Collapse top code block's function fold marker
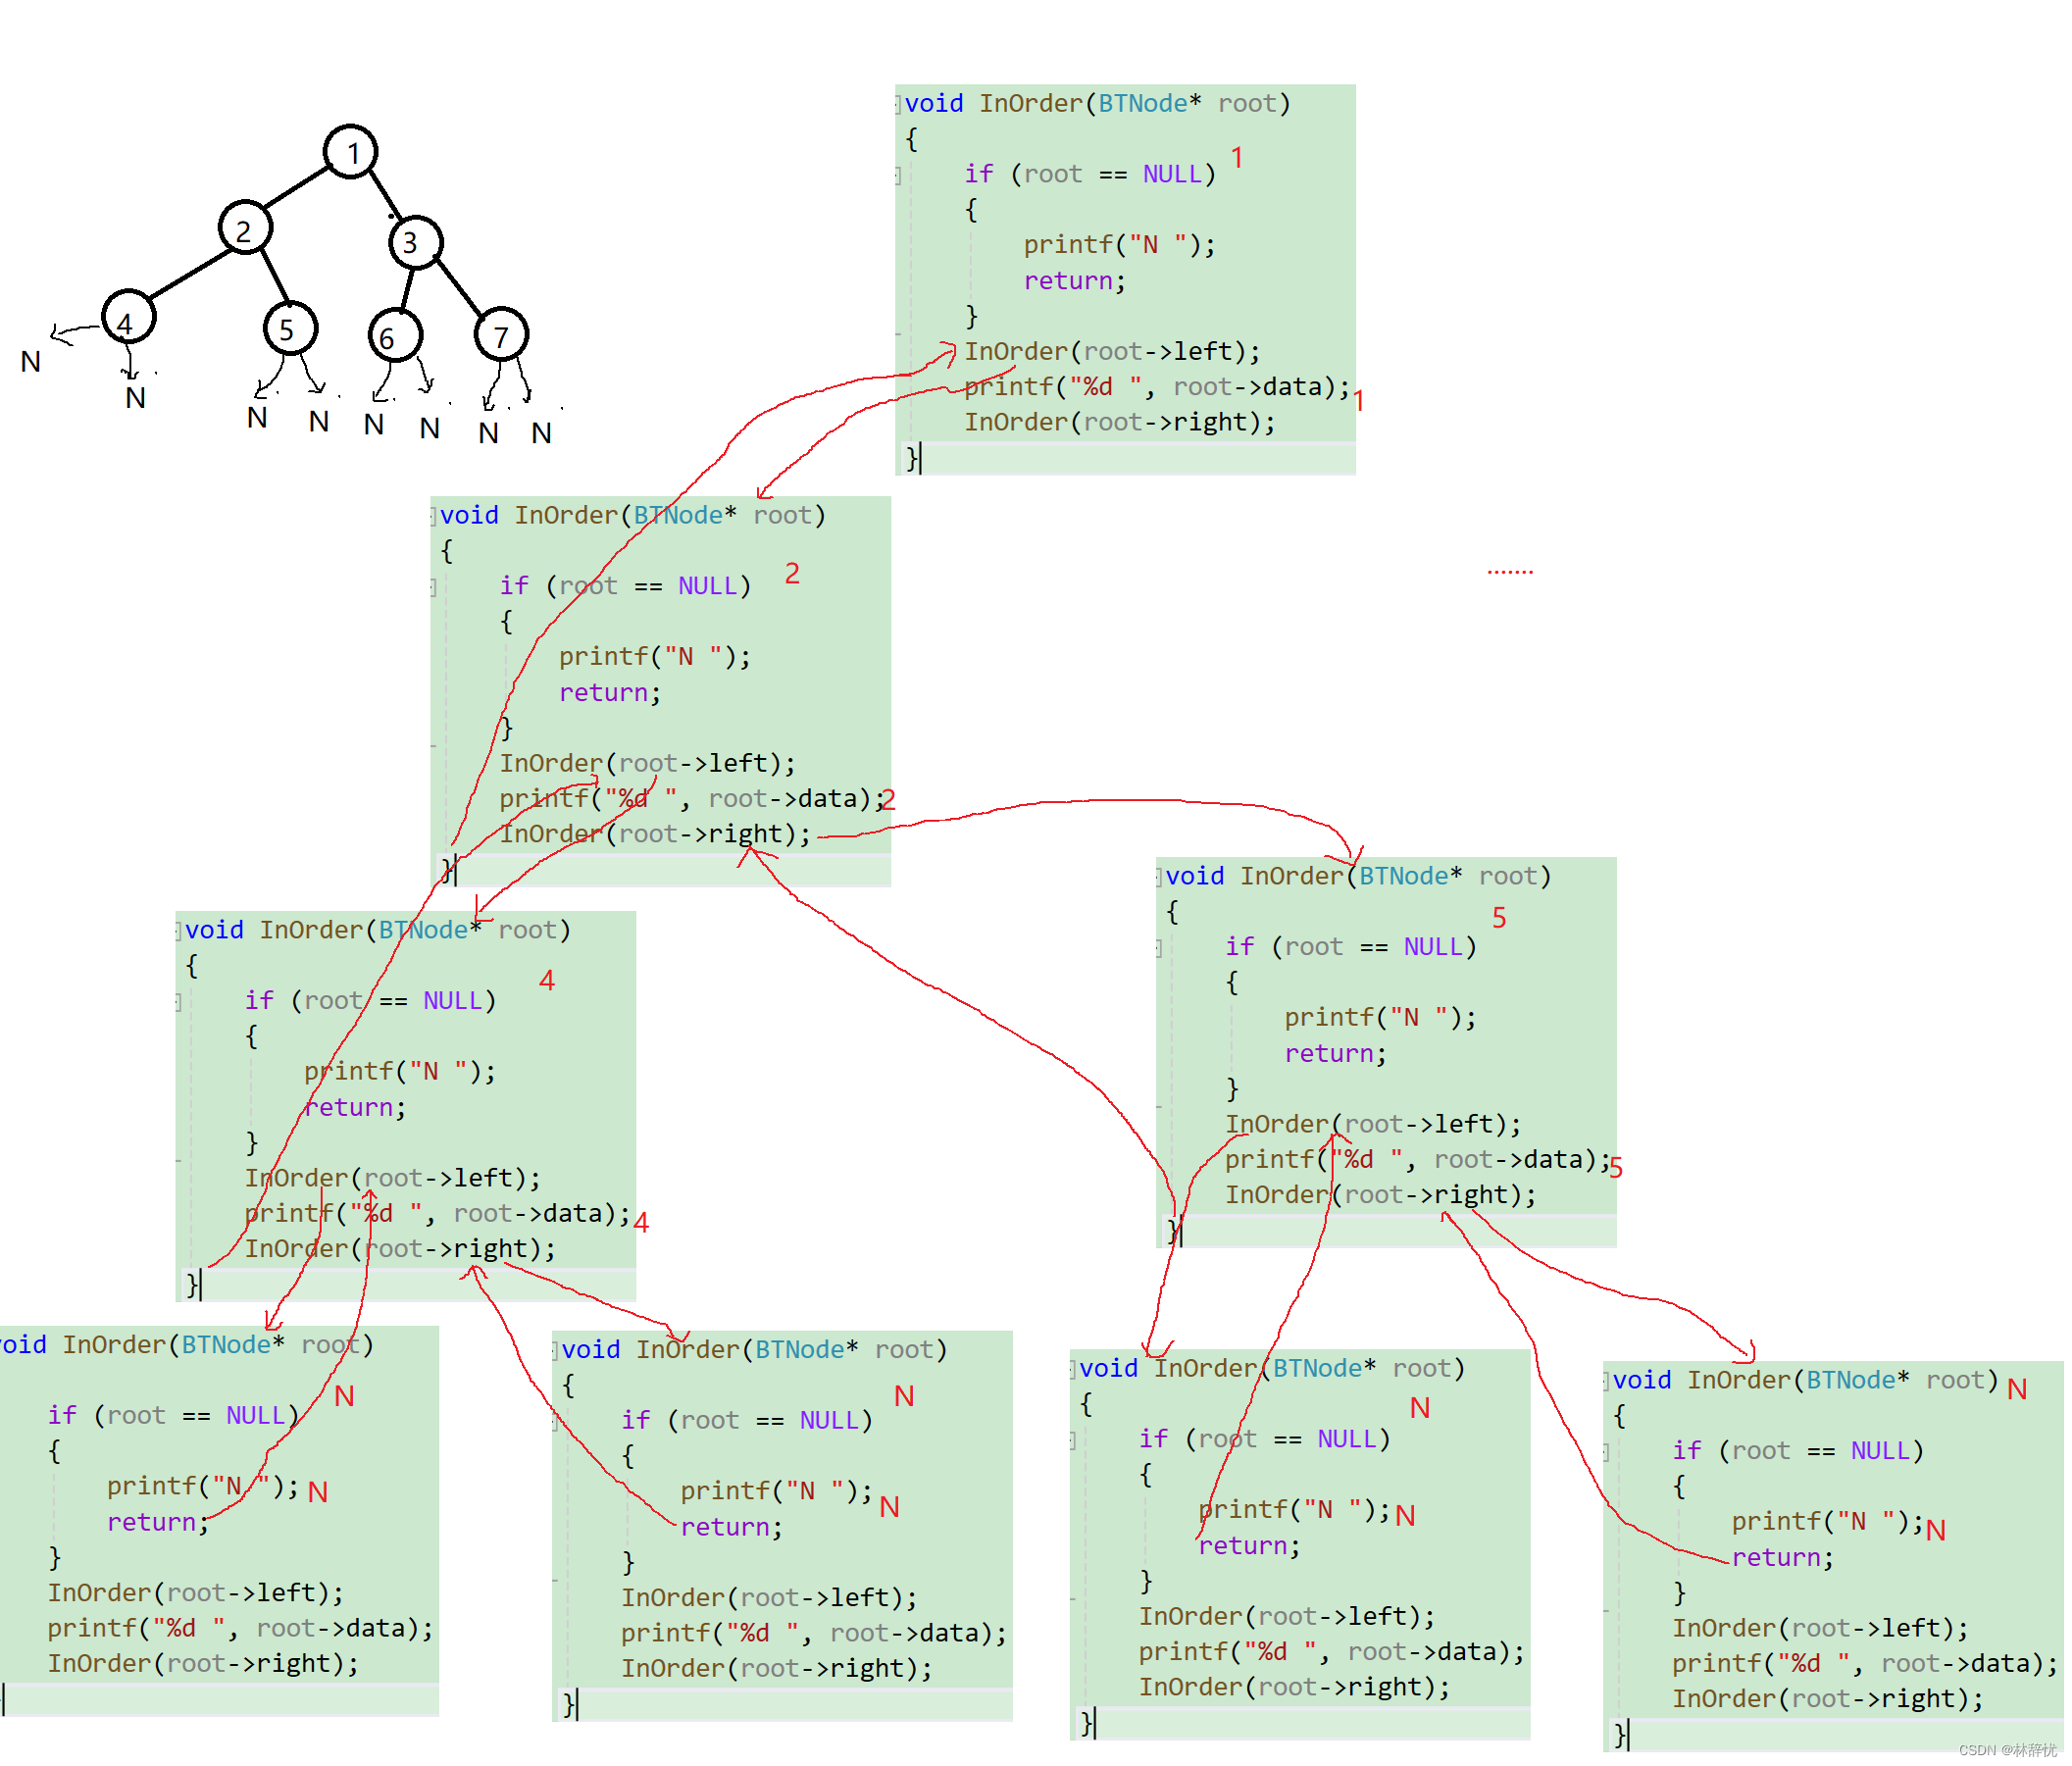The image size is (2072, 1766). [899, 104]
